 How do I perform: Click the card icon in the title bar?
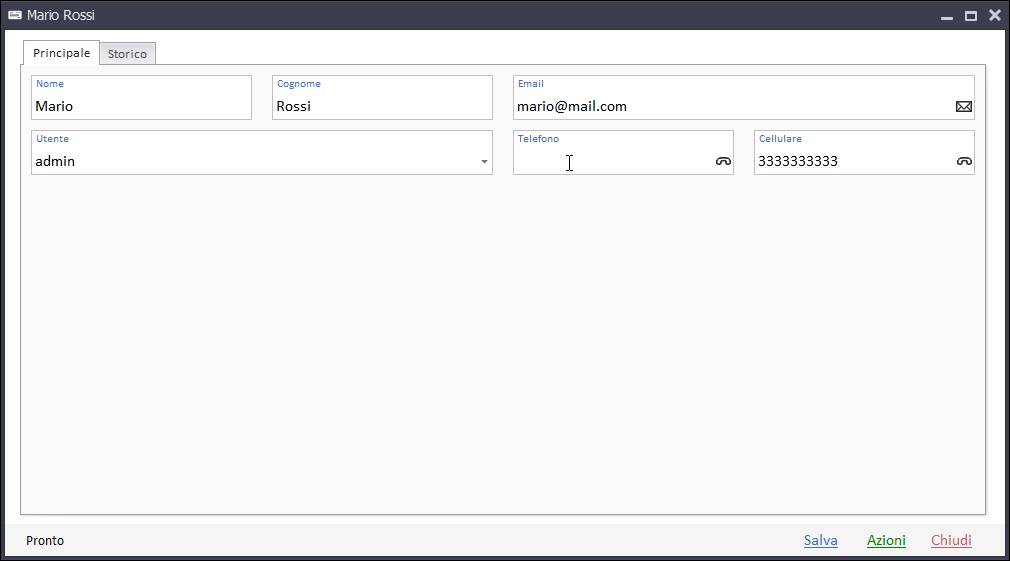point(15,16)
